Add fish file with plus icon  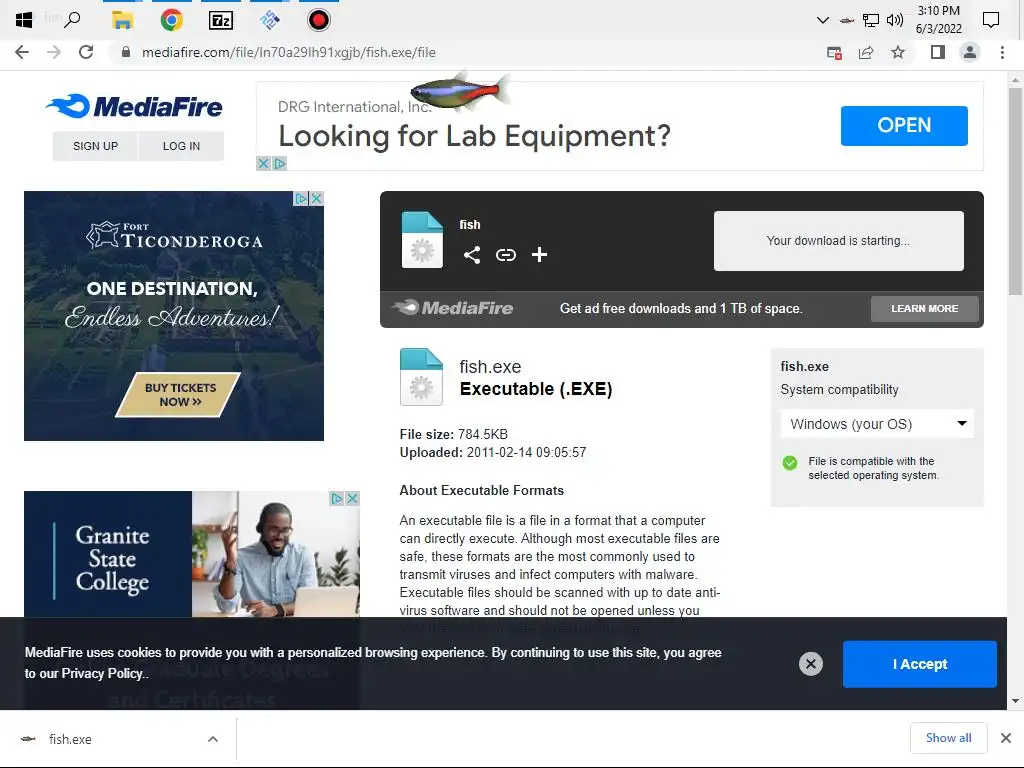pos(539,255)
